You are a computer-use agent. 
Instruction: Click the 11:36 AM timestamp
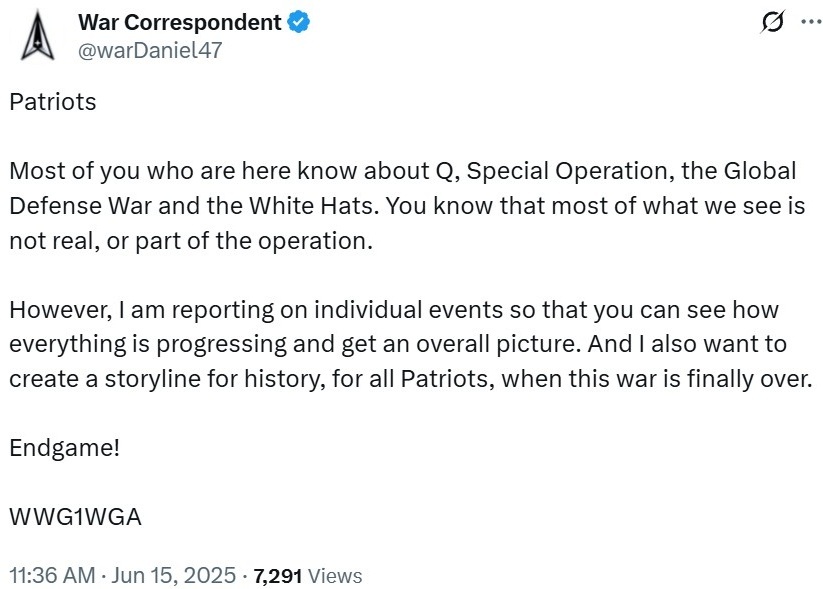point(52,575)
